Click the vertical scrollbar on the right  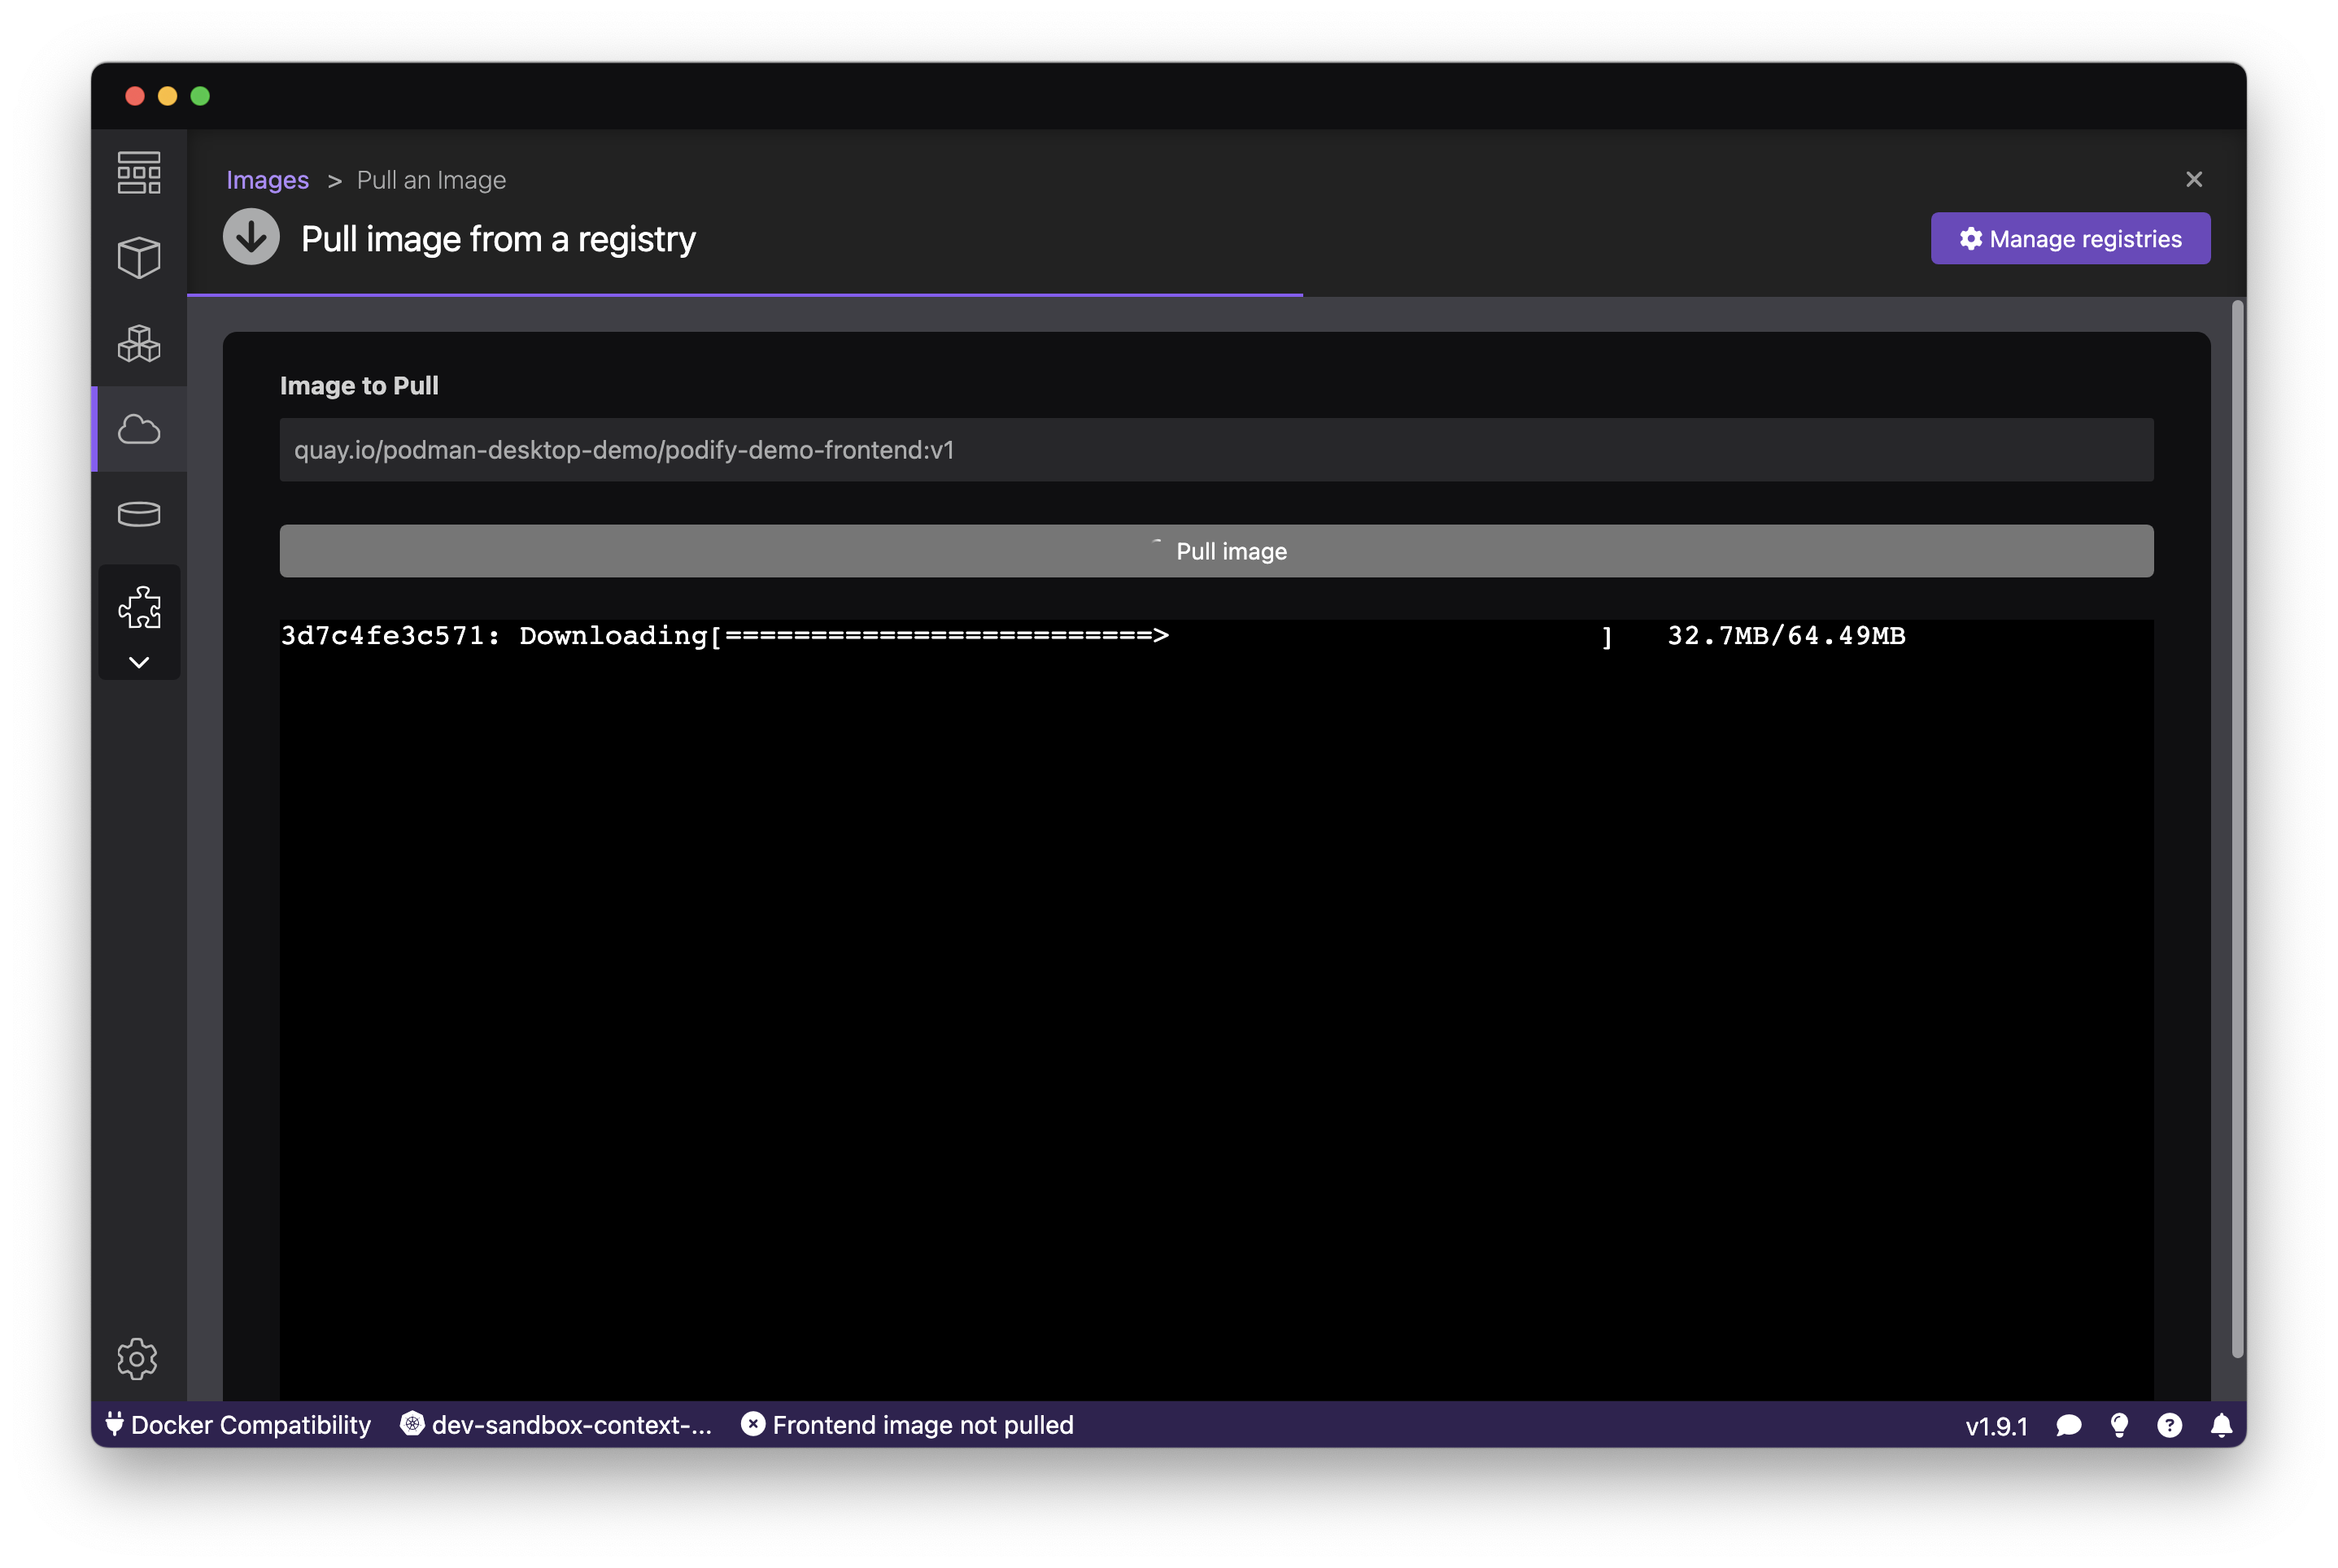[x=2237, y=828]
